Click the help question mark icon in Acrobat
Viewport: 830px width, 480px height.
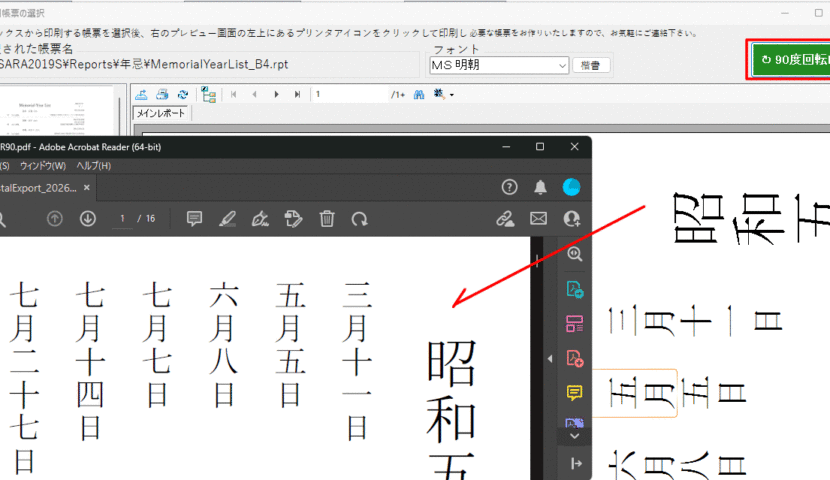[x=509, y=187]
